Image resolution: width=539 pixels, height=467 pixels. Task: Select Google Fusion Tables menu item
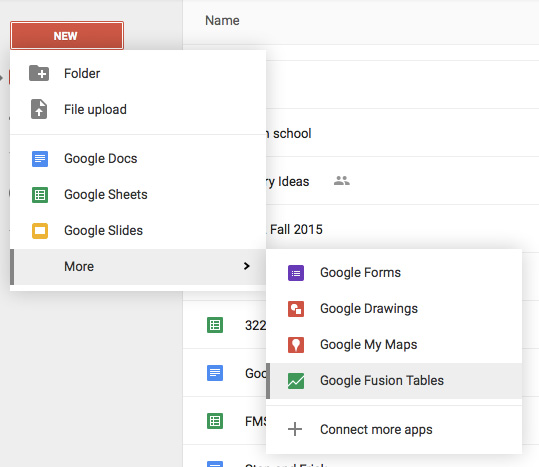pyautogui.click(x=394, y=381)
